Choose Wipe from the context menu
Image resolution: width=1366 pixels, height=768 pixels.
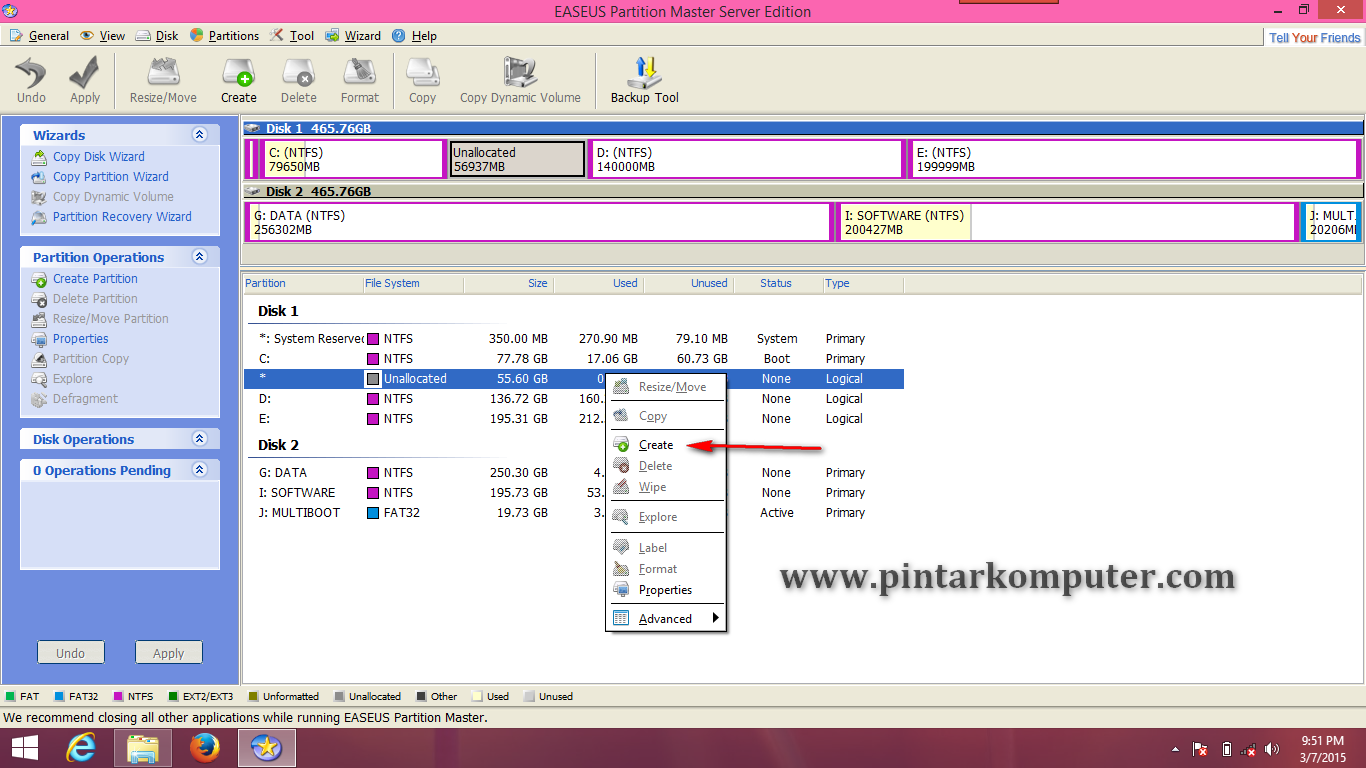[652, 487]
